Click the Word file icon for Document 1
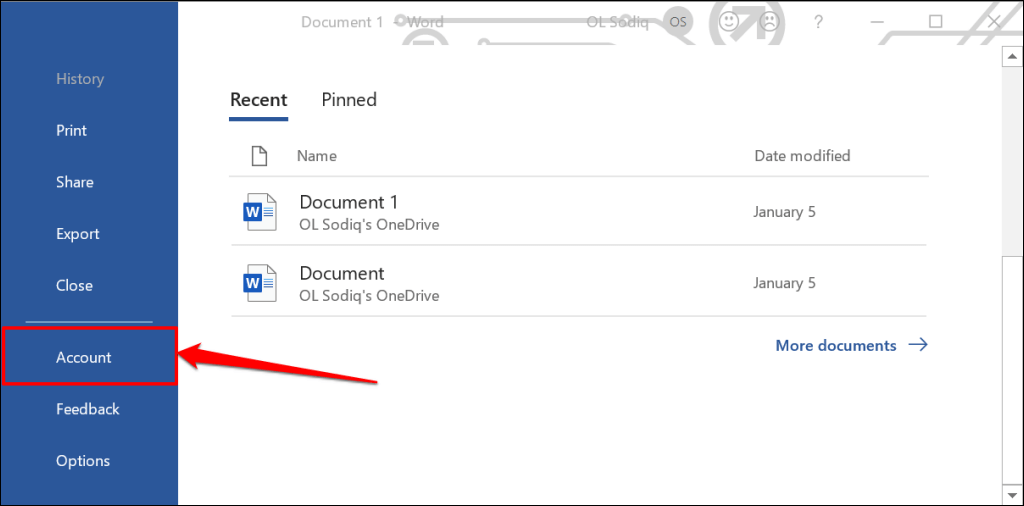This screenshot has width=1024, height=506. coord(259,212)
